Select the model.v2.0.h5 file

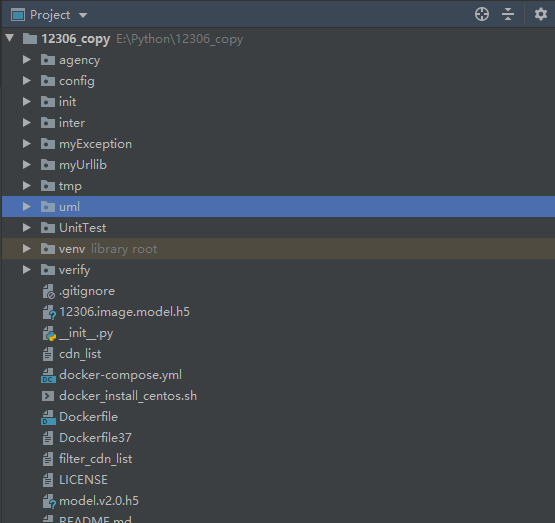(99, 501)
